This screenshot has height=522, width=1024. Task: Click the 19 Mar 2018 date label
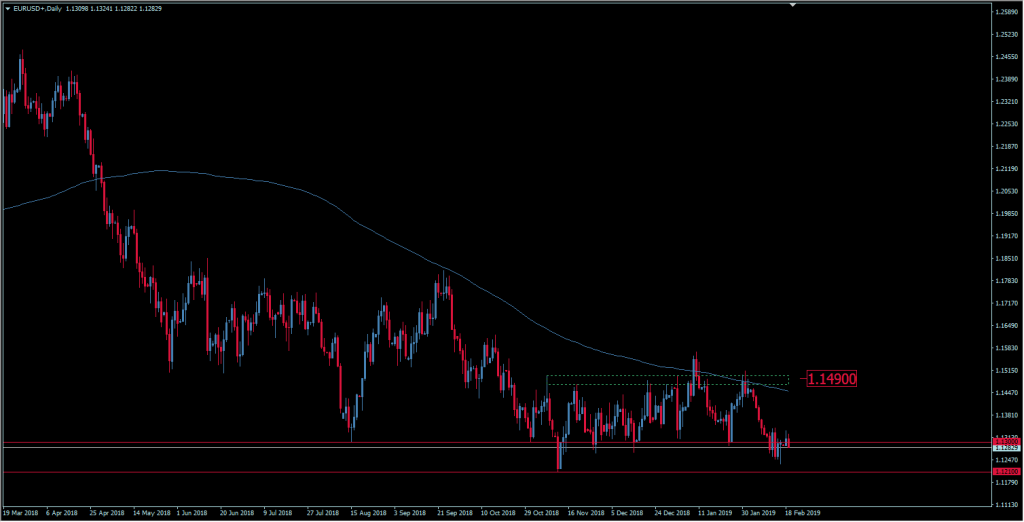point(21,514)
